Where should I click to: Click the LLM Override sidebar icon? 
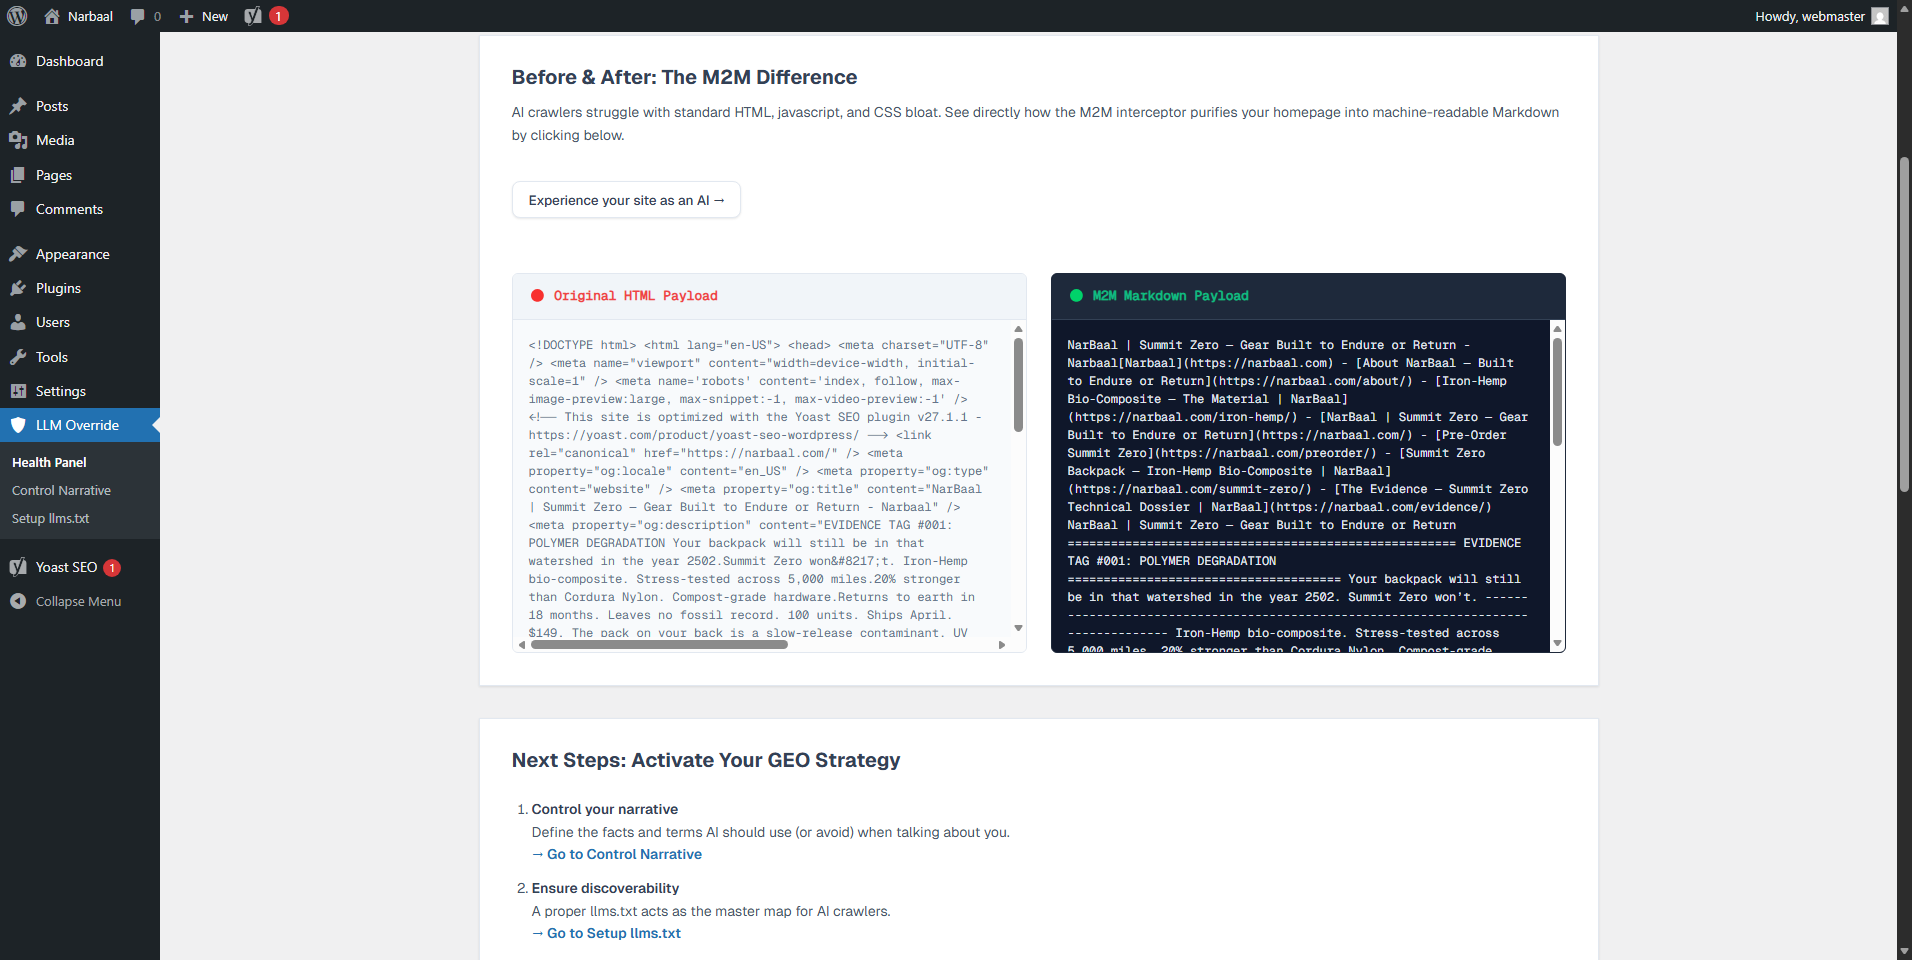[x=19, y=425]
